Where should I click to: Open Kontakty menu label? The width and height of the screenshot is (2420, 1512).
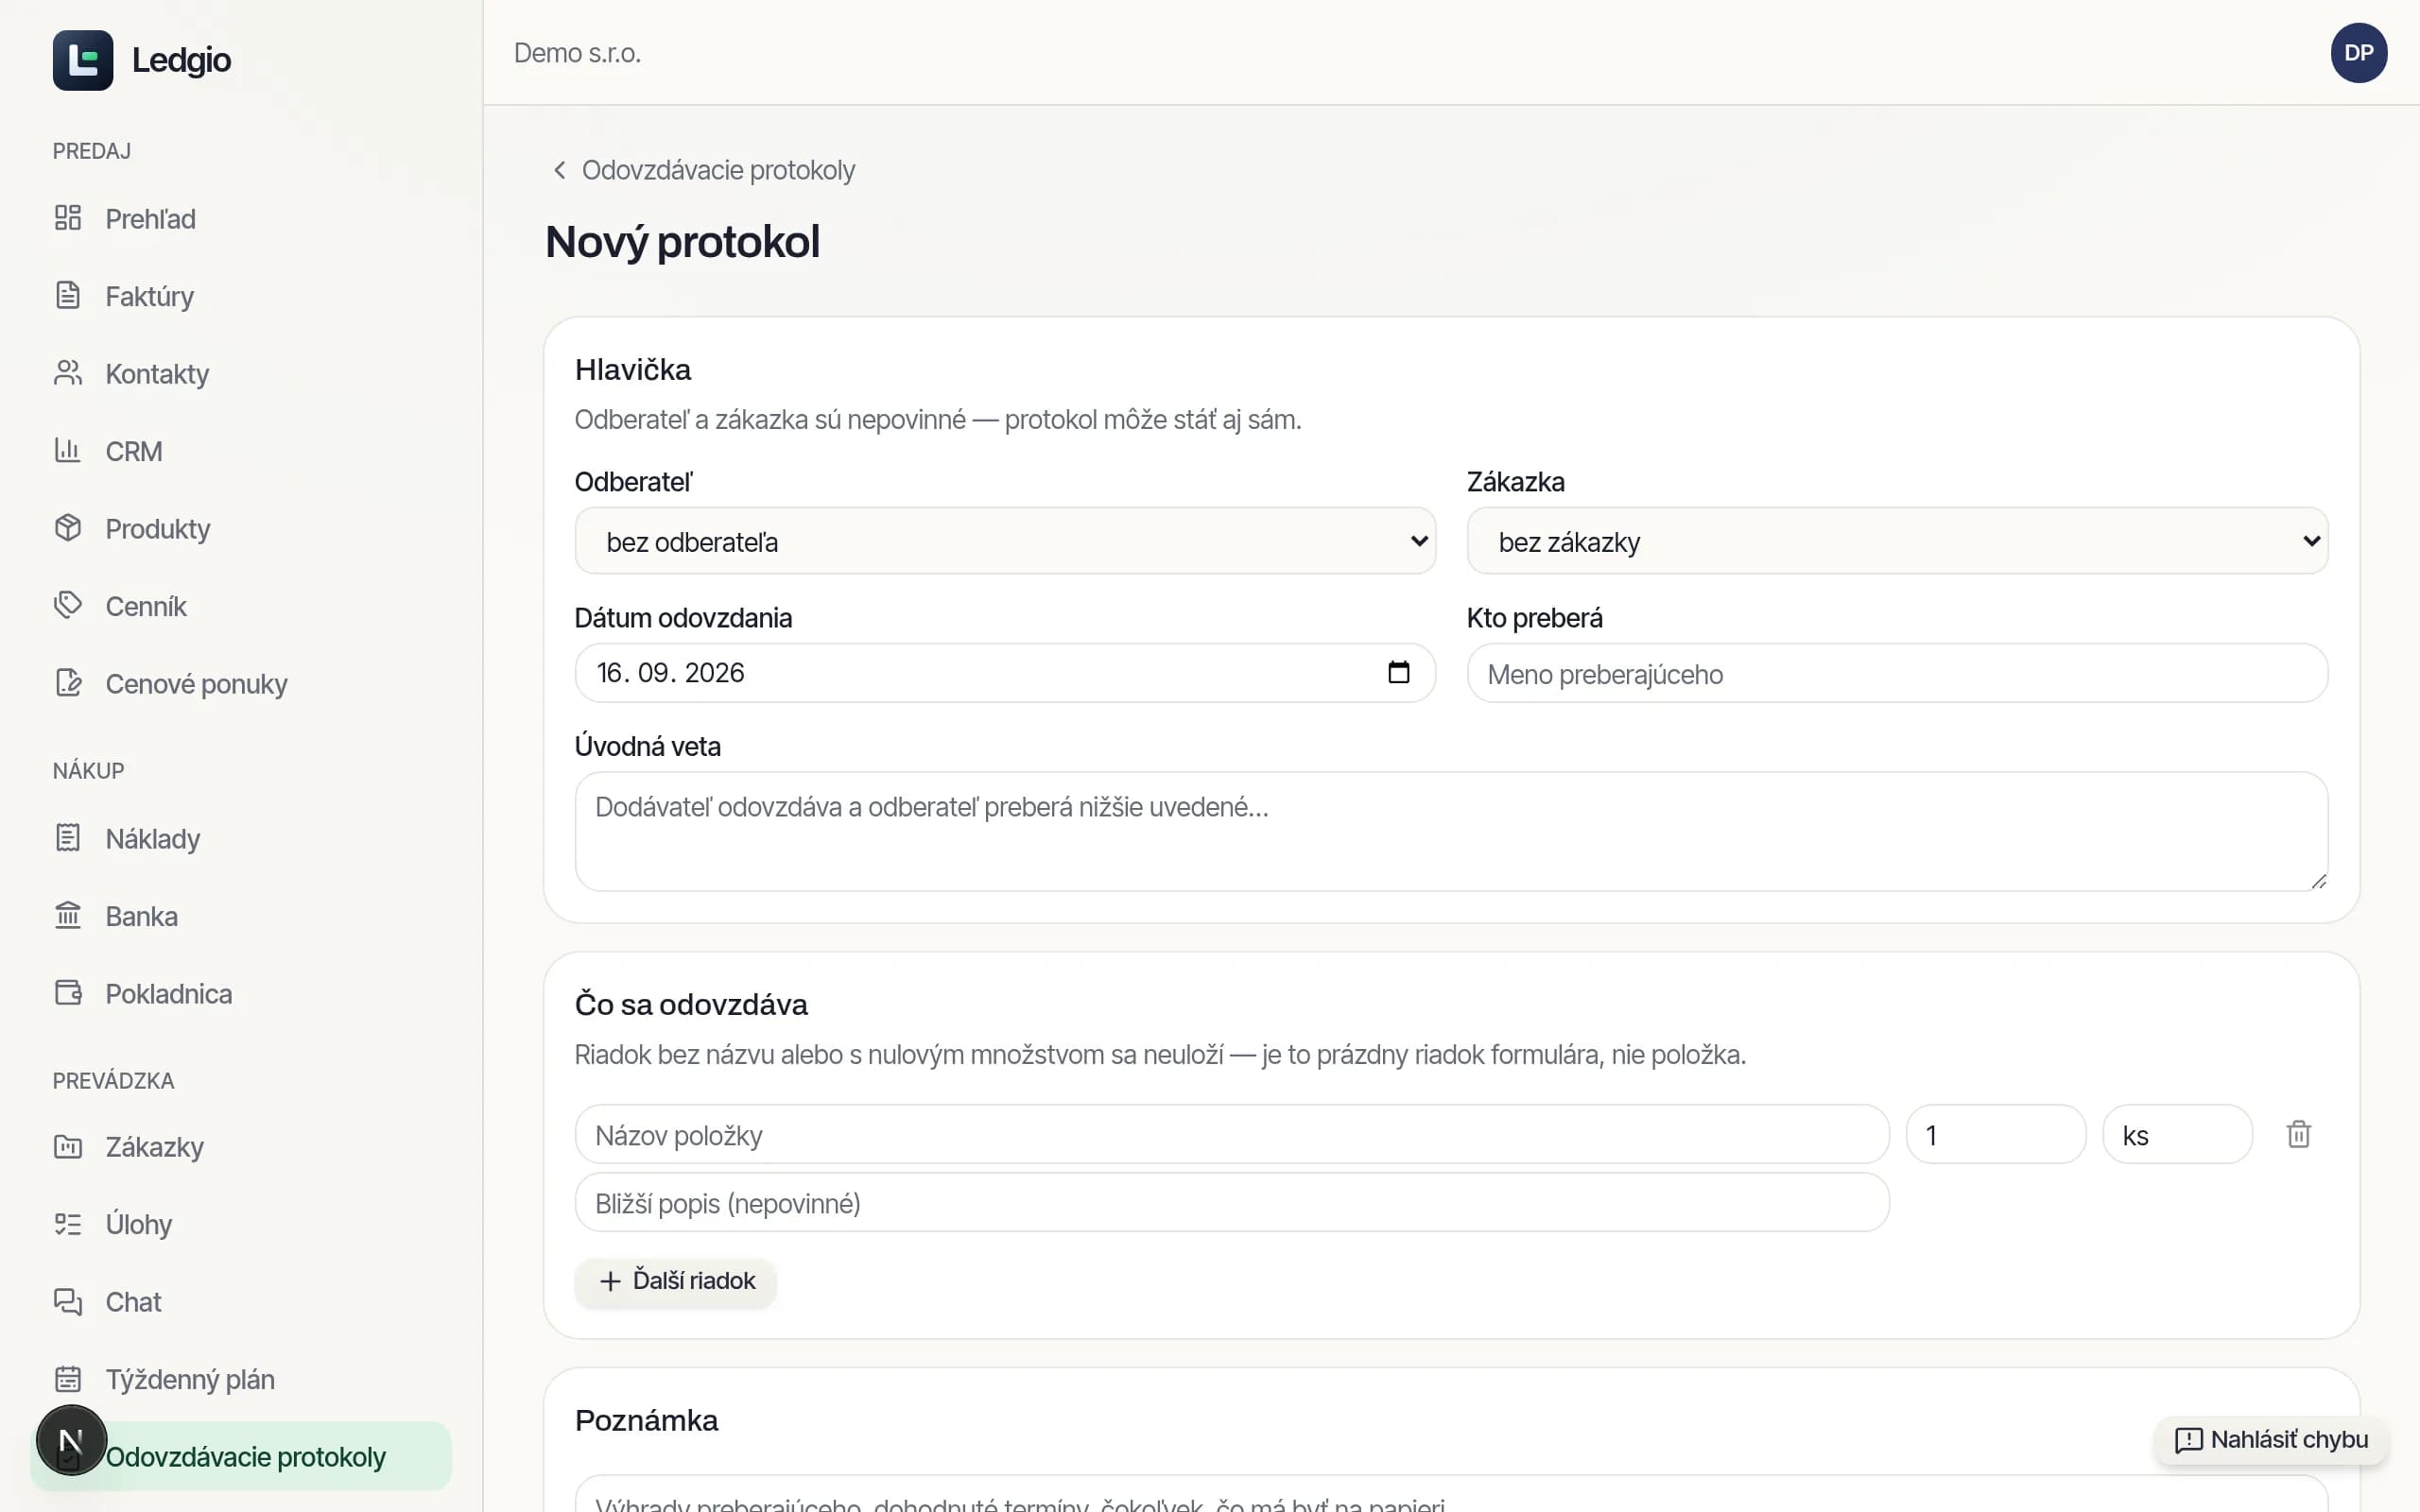pos(157,374)
